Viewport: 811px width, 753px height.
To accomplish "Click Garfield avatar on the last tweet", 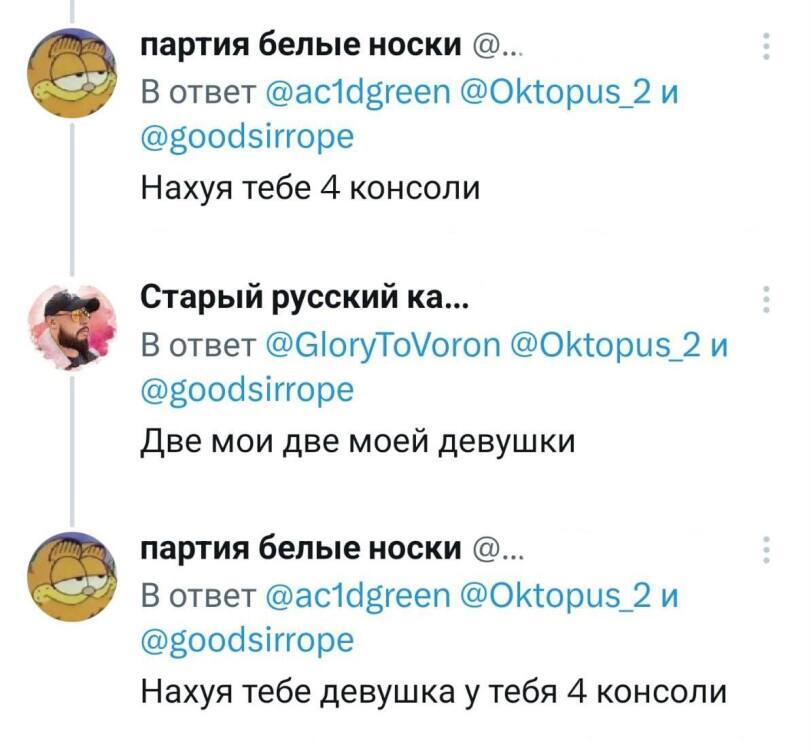I will coord(72,576).
